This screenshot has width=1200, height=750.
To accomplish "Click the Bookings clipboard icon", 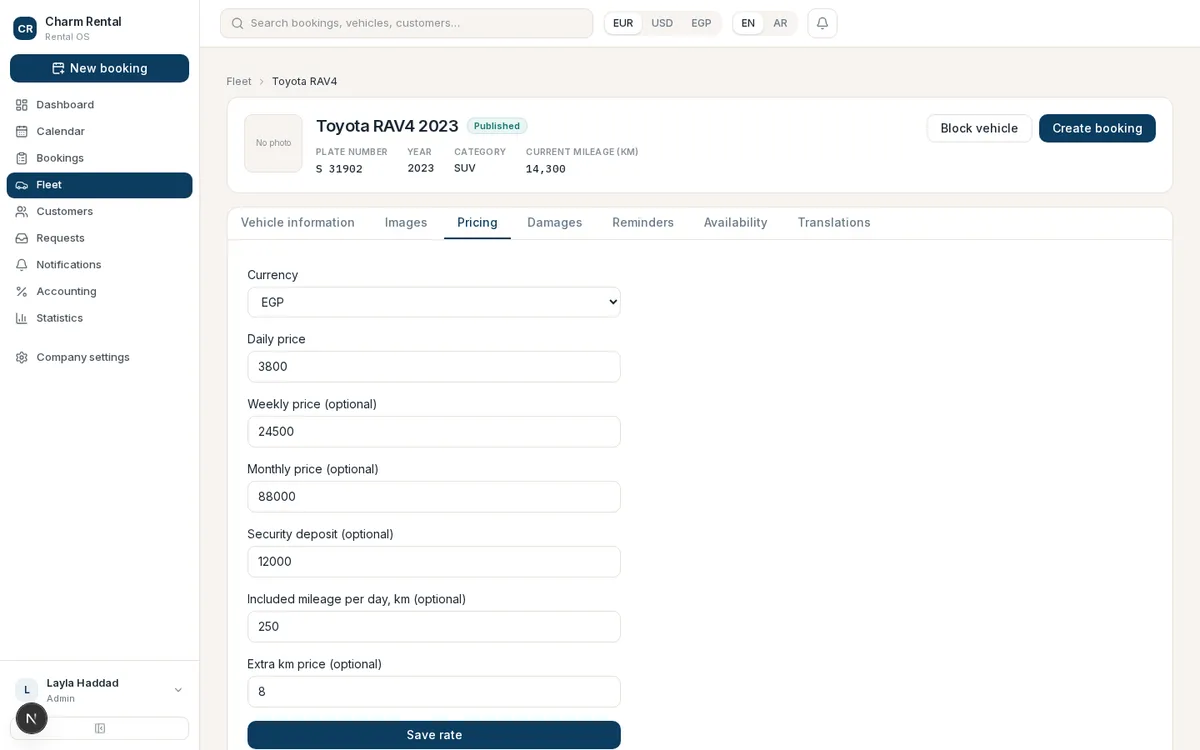I will point(22,158).
